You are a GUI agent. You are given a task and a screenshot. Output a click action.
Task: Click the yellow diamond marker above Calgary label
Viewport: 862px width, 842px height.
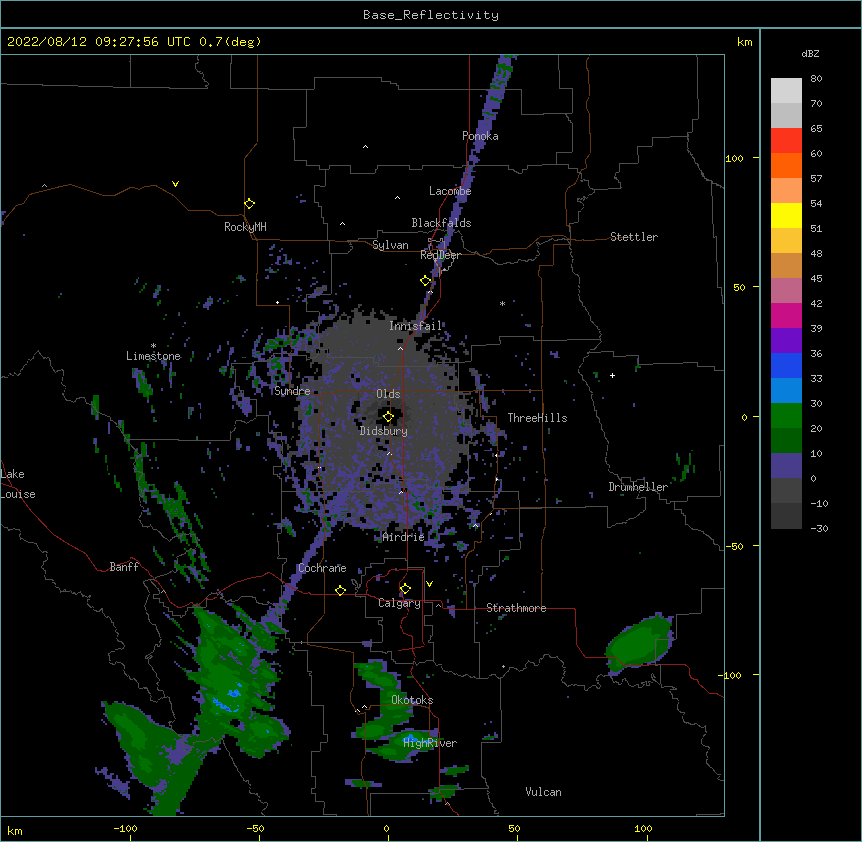click(405, 589)
